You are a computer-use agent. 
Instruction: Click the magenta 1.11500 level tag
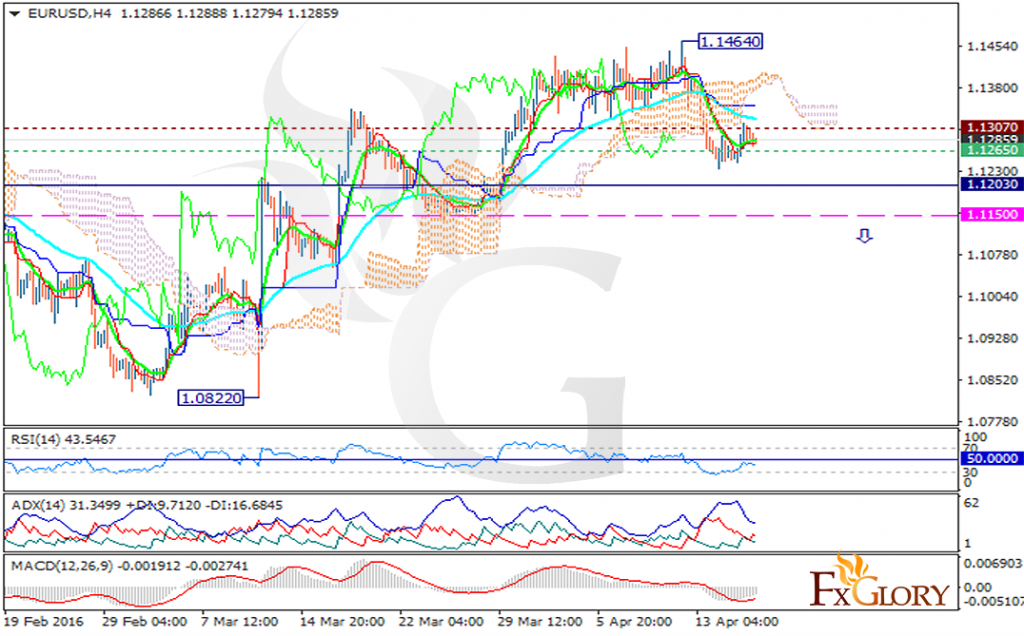tap(992, 214)
